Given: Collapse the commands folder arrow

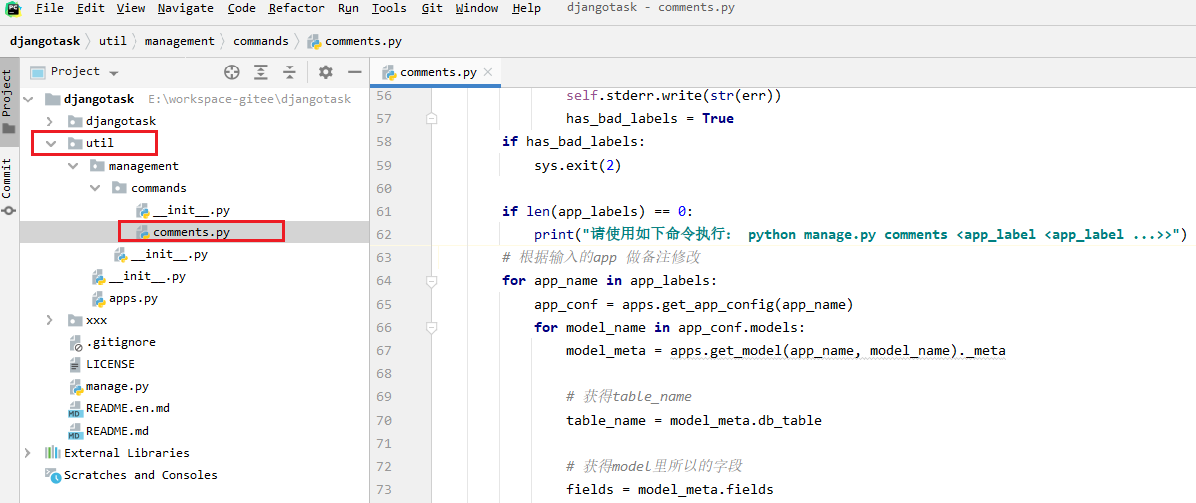Looking at the screenshot, I should pyautogui.click(x=95, y=188).
